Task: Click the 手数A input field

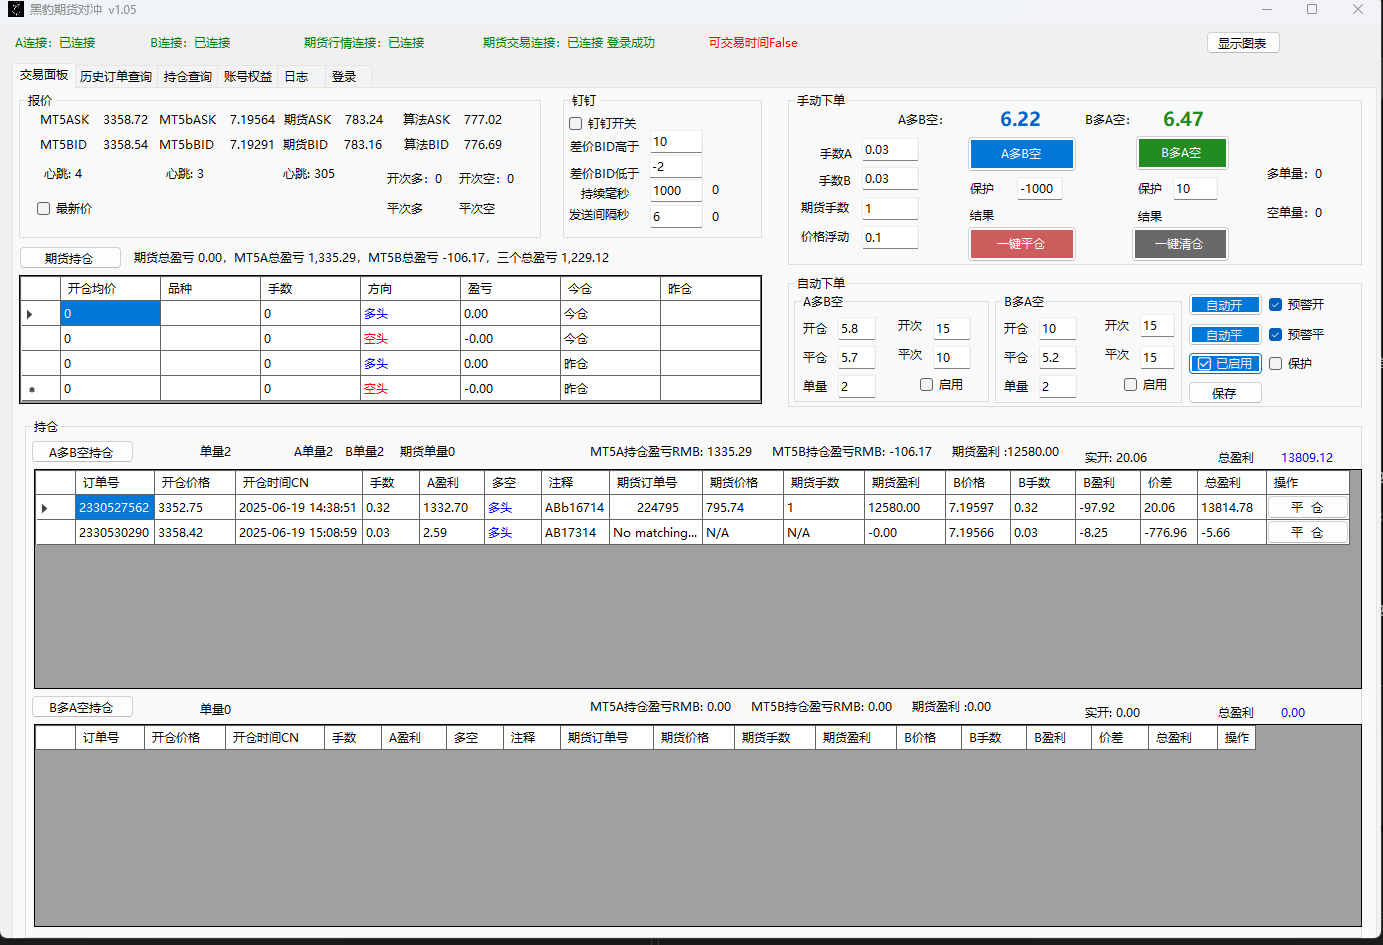Action: (x=889, y=150)
